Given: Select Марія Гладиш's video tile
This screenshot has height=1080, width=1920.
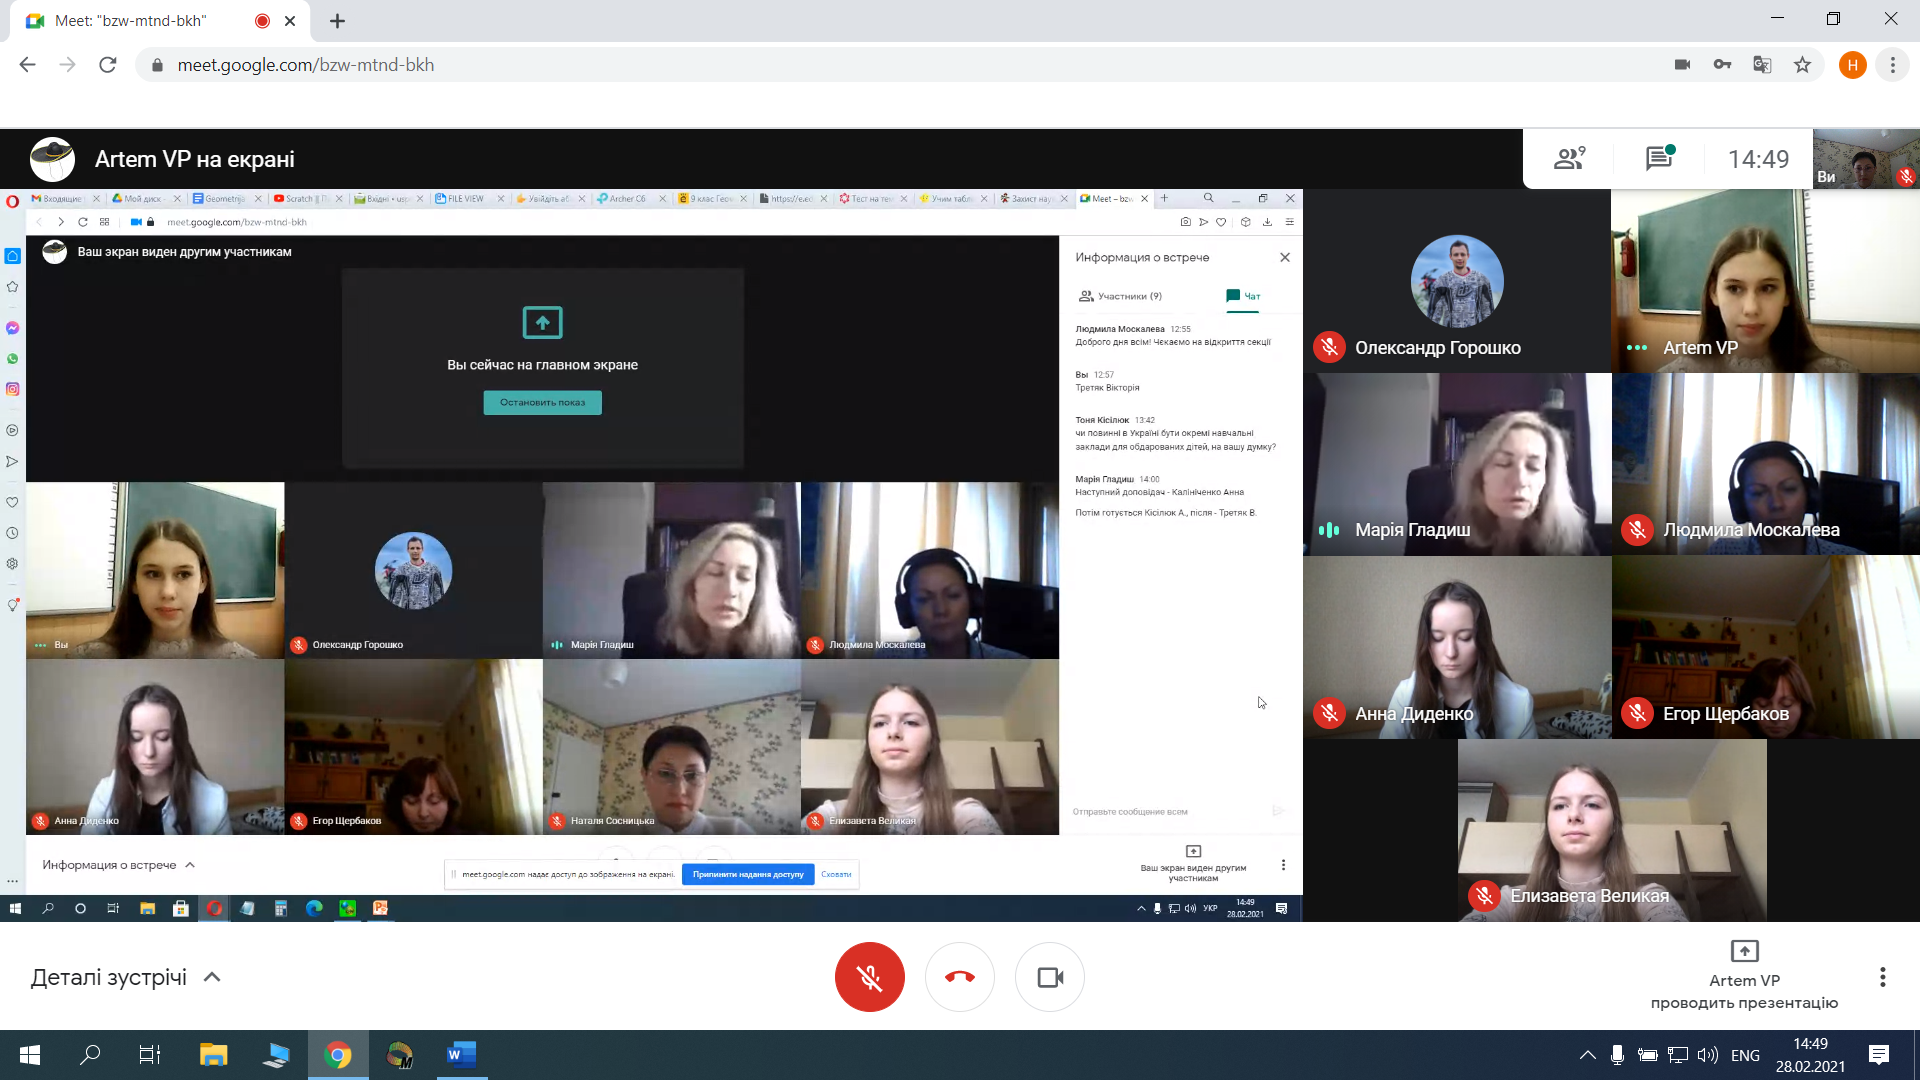Looking at the screenshot, I should tap(1457, 464).
